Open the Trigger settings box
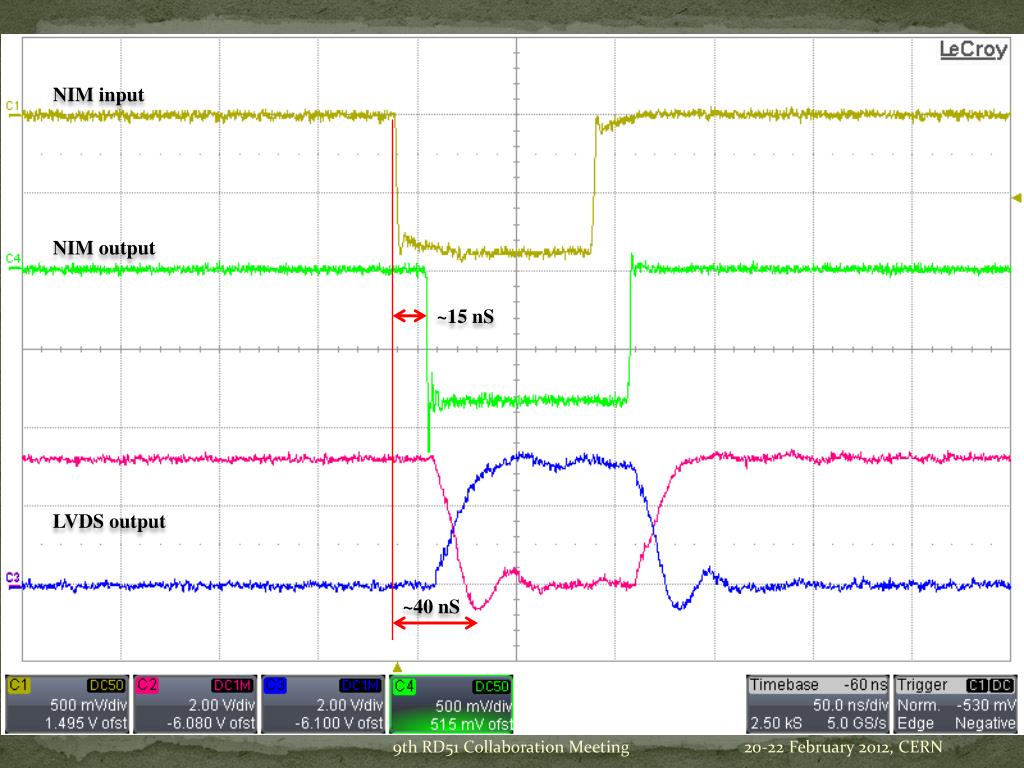The width and height of the screenshot is (1024, 768). (x=955, y=704)
